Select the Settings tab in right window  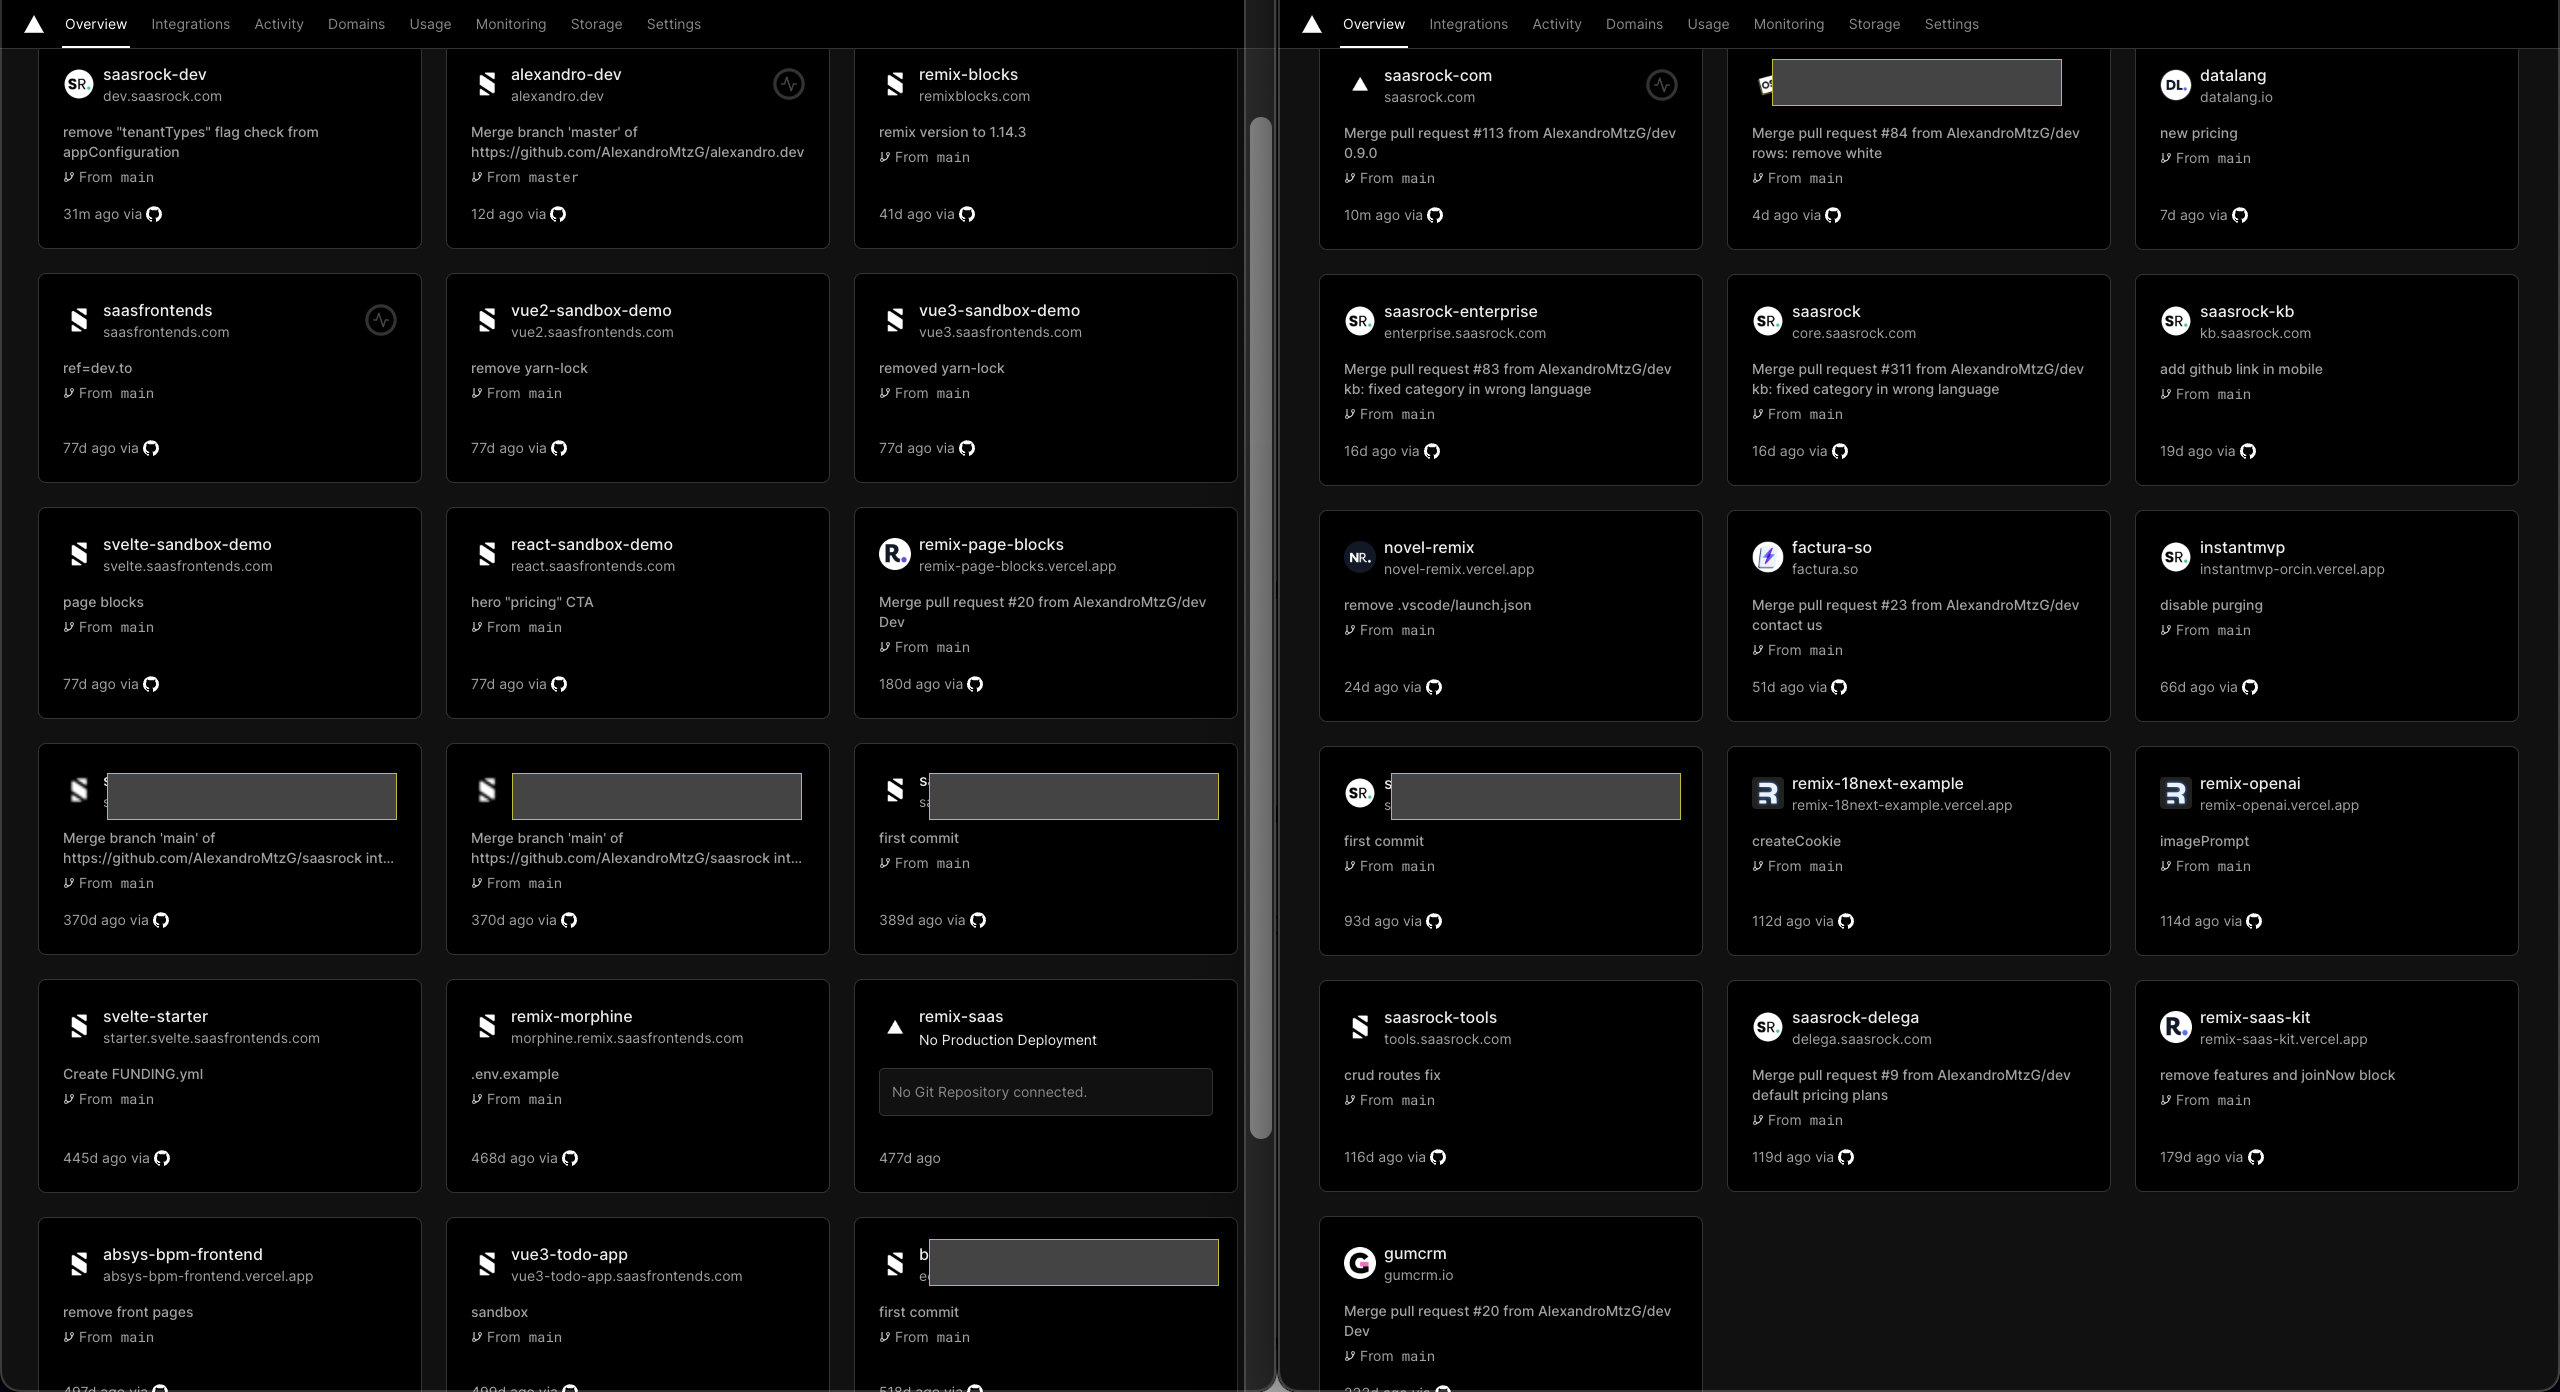tap(1952, 24)
